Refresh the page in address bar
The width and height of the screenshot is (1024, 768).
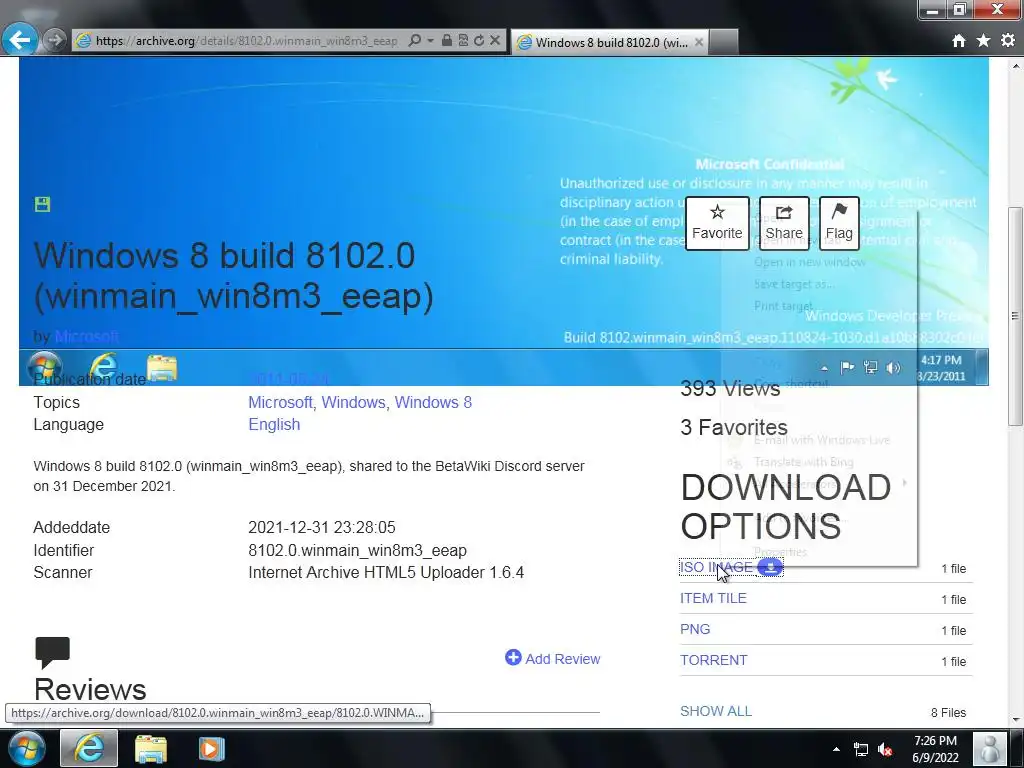coord(479,40)
